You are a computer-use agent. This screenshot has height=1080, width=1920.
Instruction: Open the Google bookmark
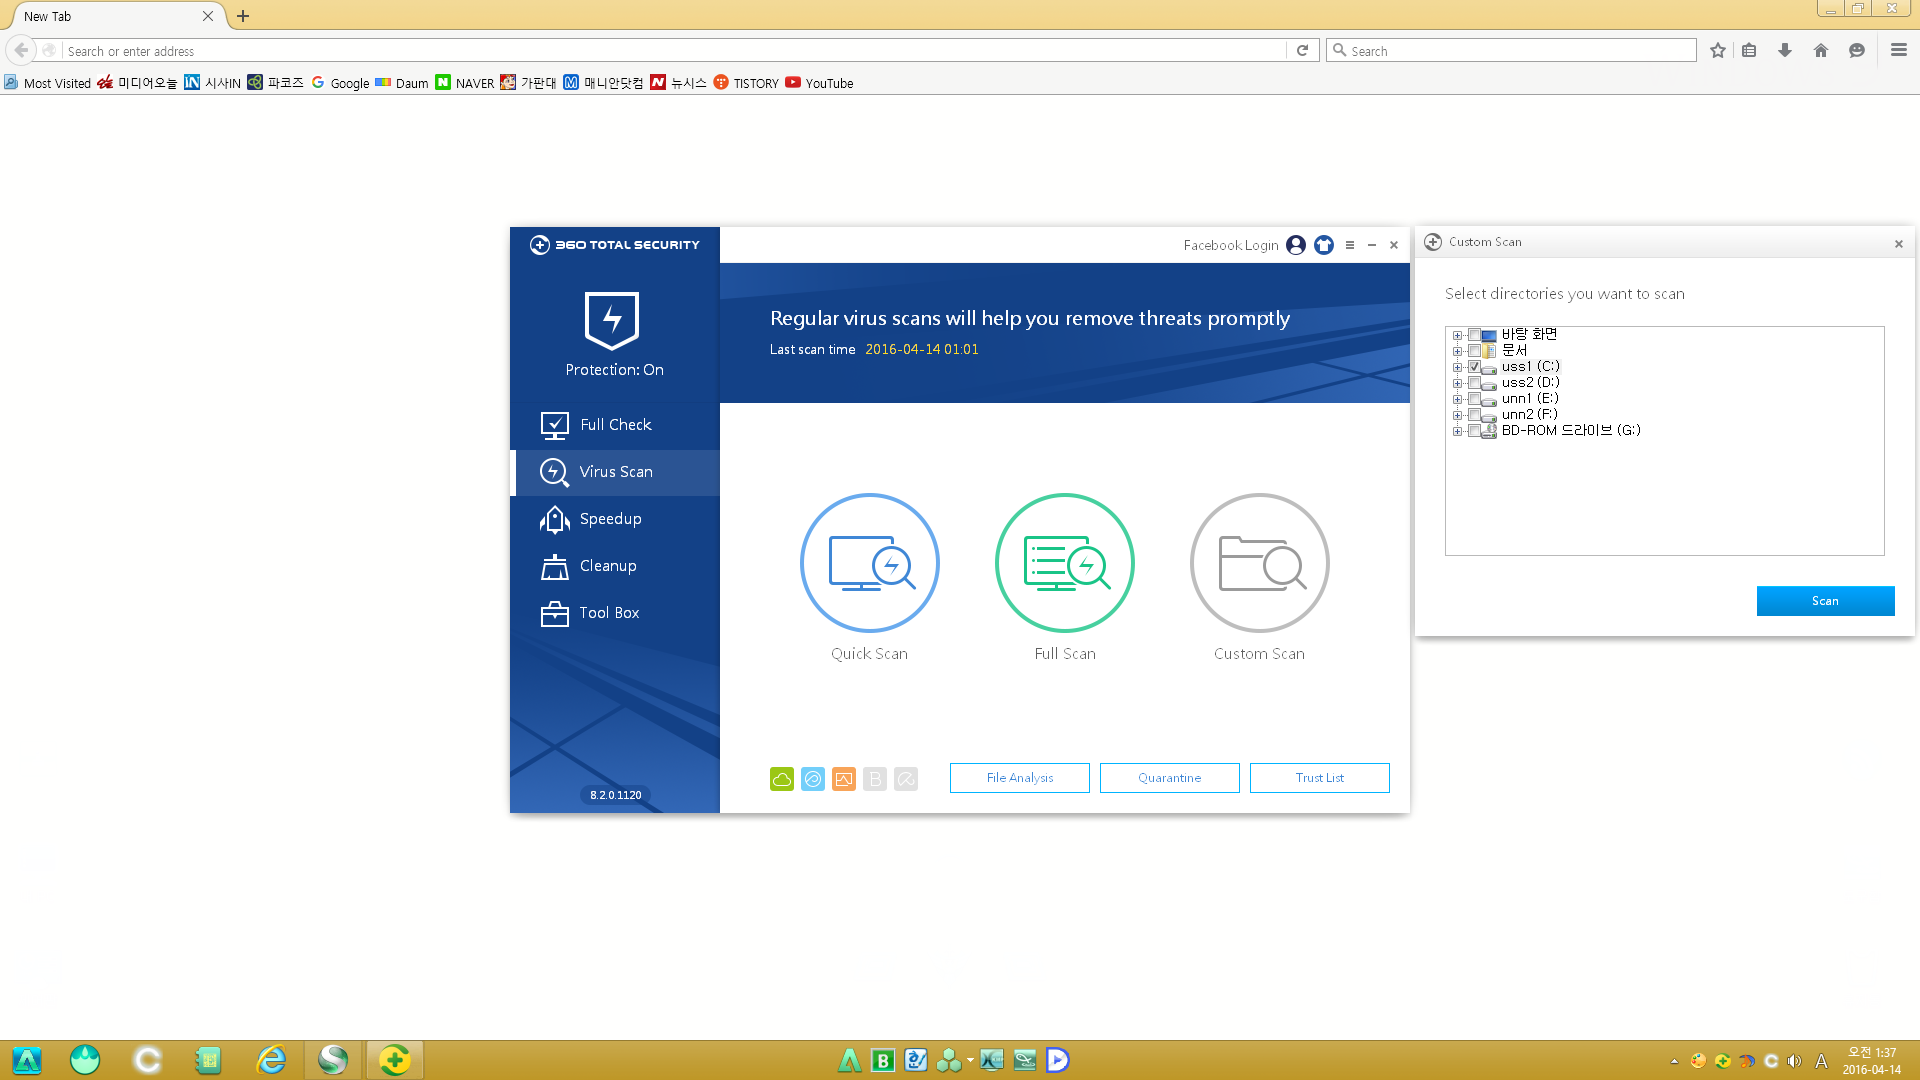coord(340,83)
